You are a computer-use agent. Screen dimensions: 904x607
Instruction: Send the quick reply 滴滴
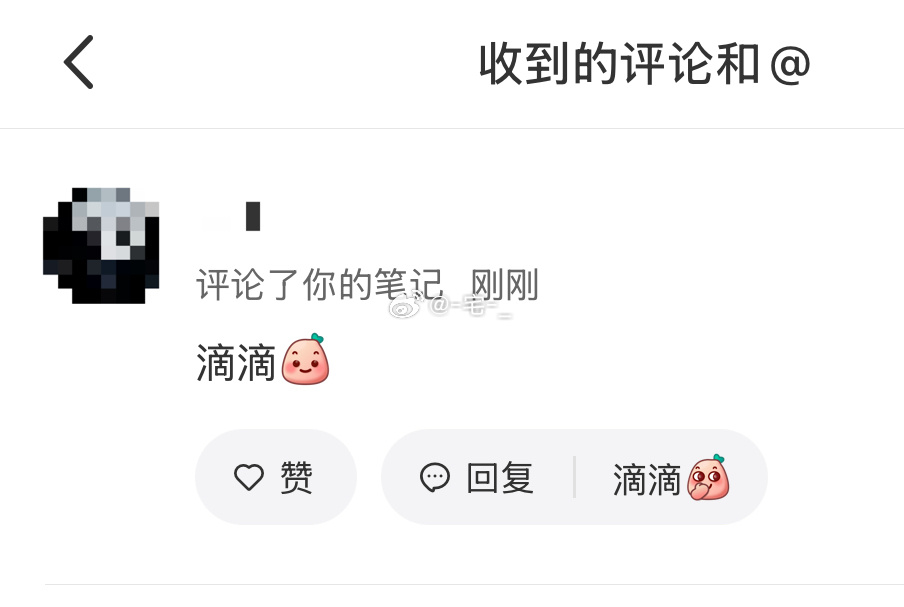pyautogui.click(x=671, y=477)
